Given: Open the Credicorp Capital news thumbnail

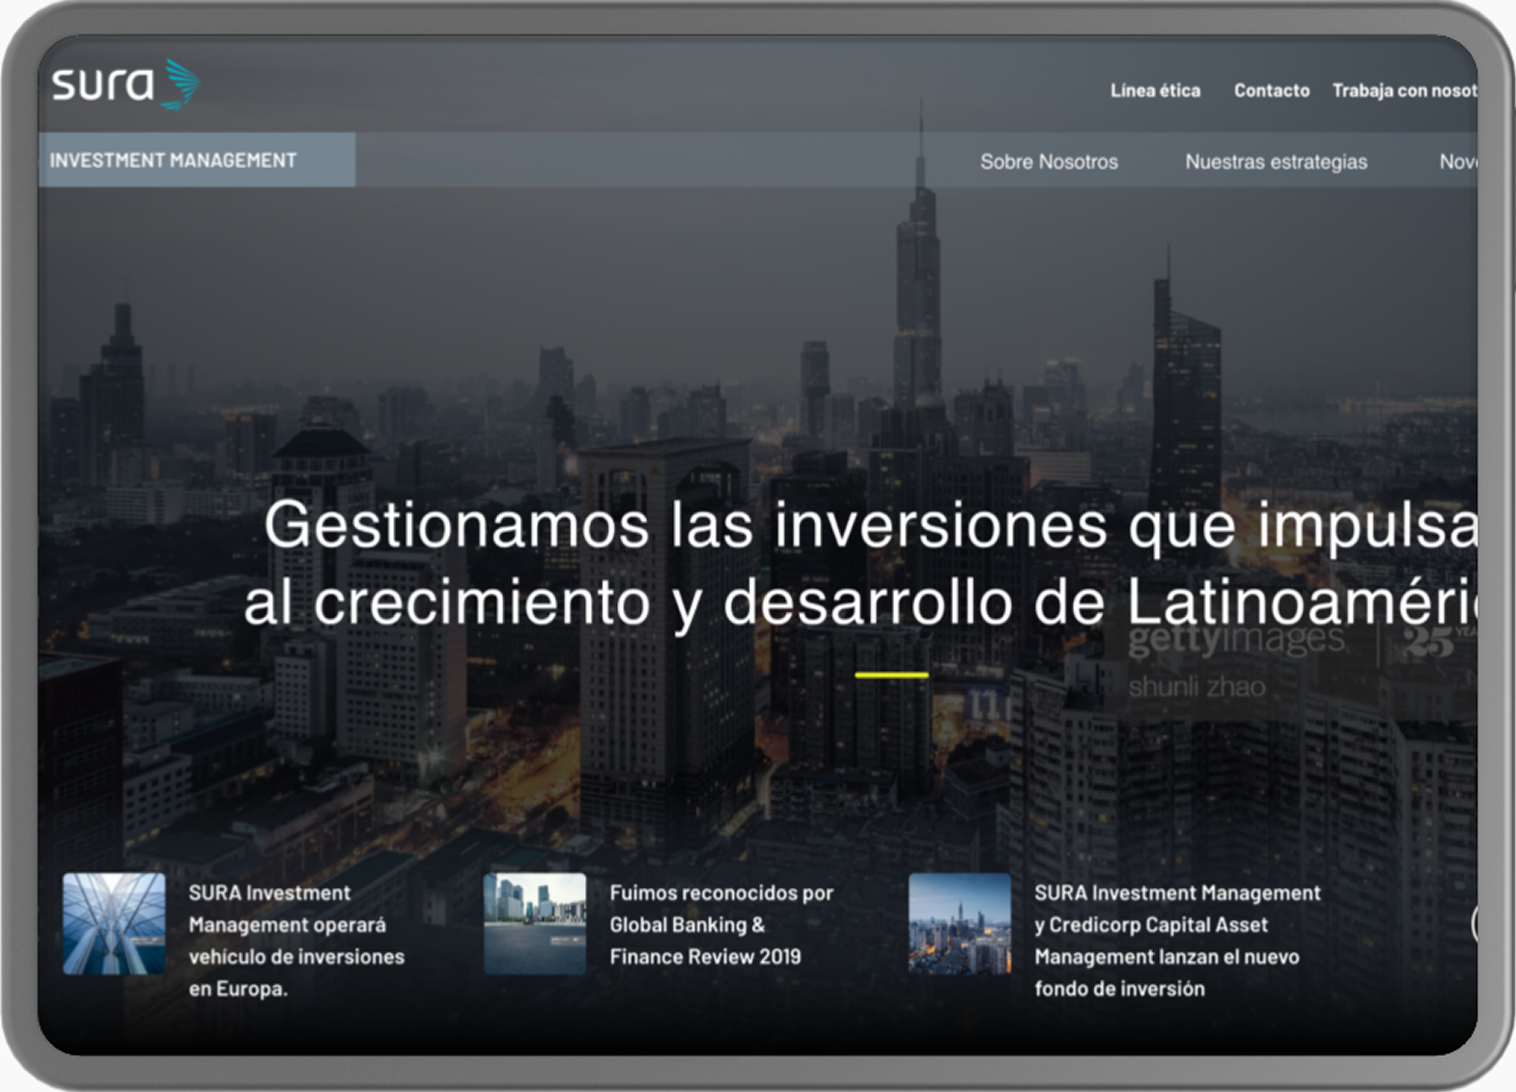Looking at the screenshot, I should coord(959,923).
